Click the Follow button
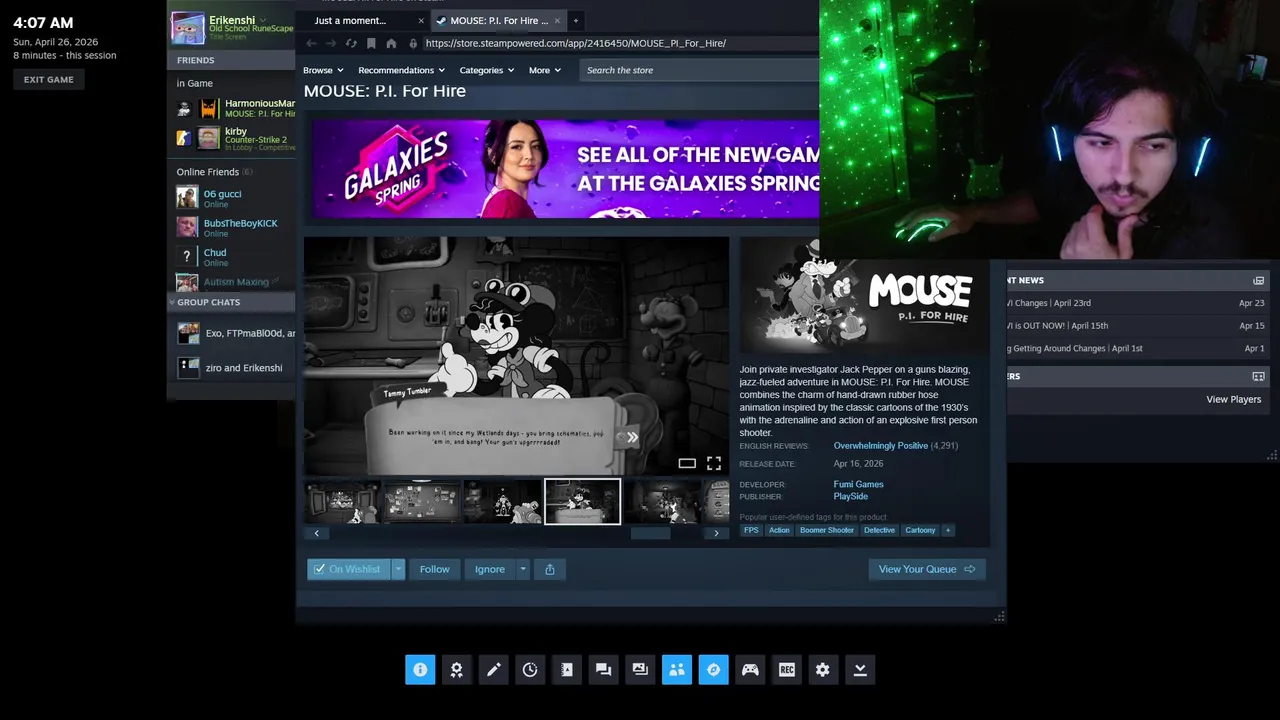The image size is (1280, 720). point(435,569)
